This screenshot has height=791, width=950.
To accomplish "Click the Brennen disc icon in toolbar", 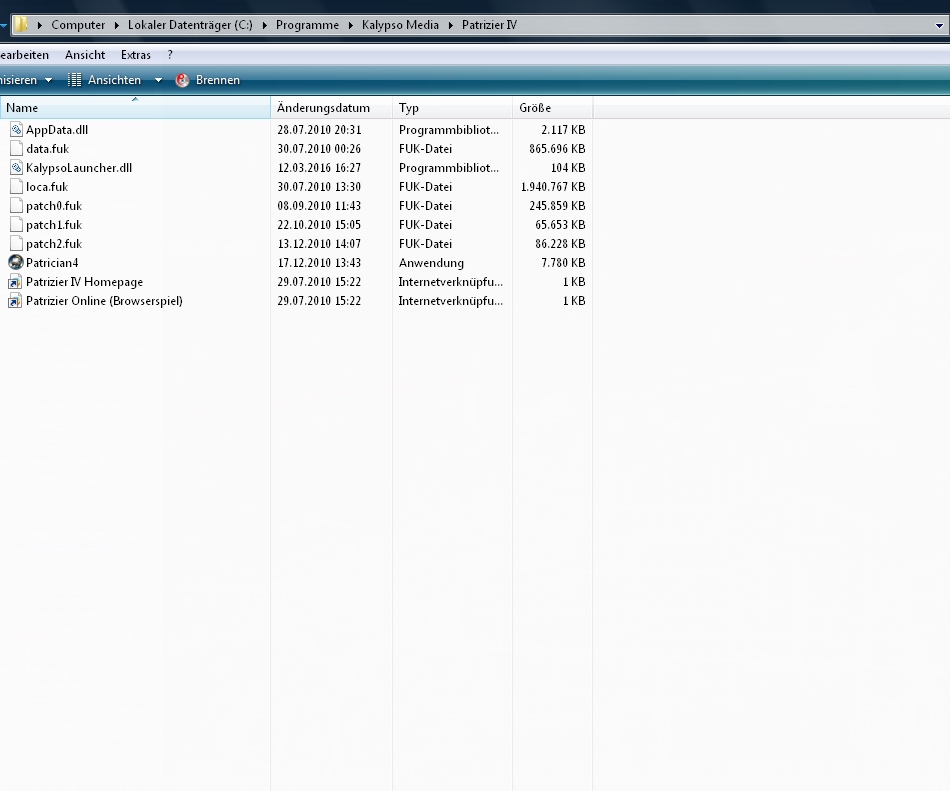I will click(x=182, y=80).
